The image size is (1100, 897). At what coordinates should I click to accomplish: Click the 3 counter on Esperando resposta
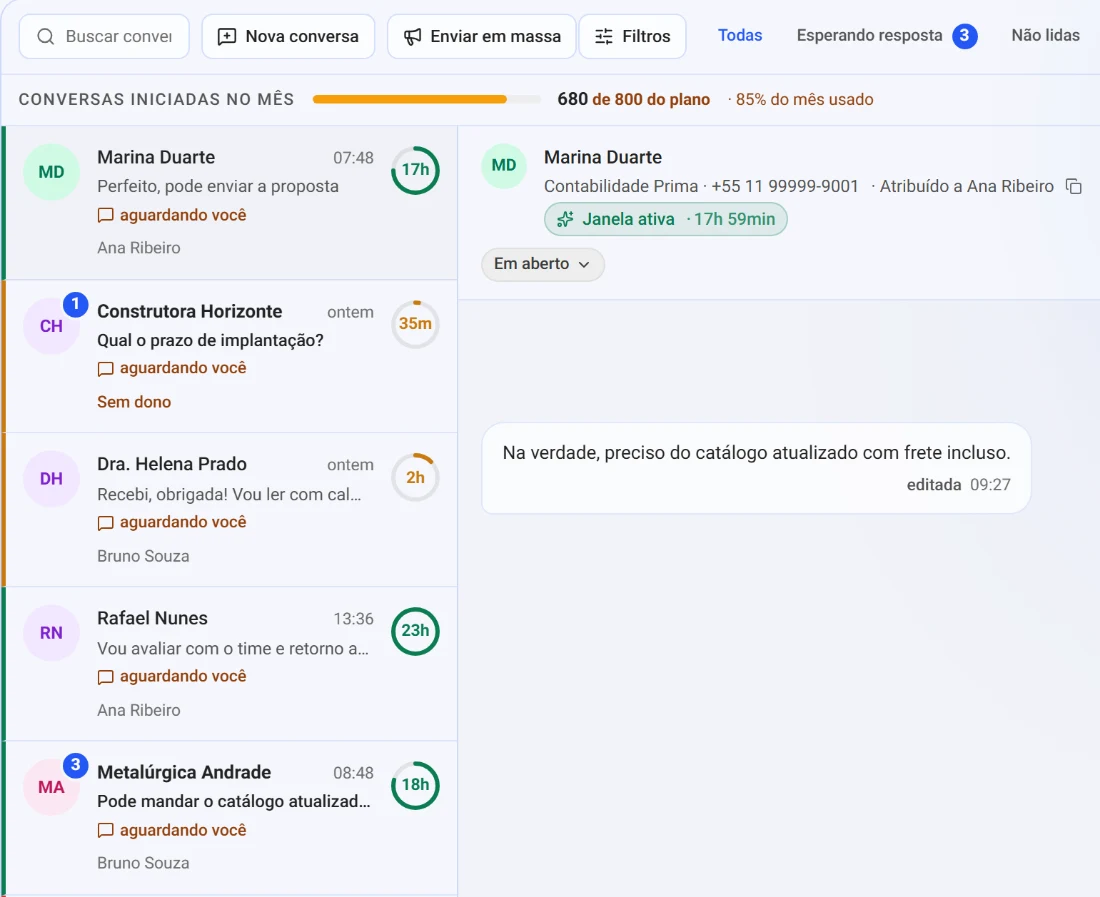pyautogui.click(x=965, y=36)
